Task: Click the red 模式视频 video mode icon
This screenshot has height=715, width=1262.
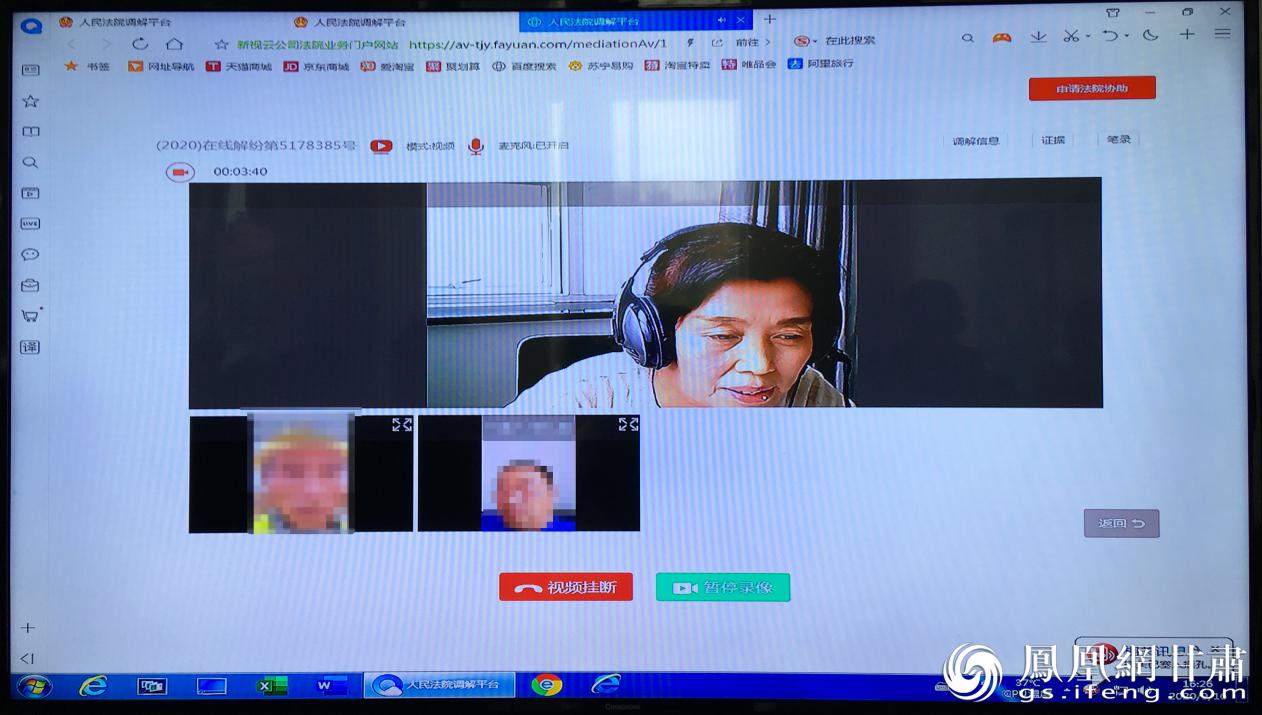Action: coord(381,145)
